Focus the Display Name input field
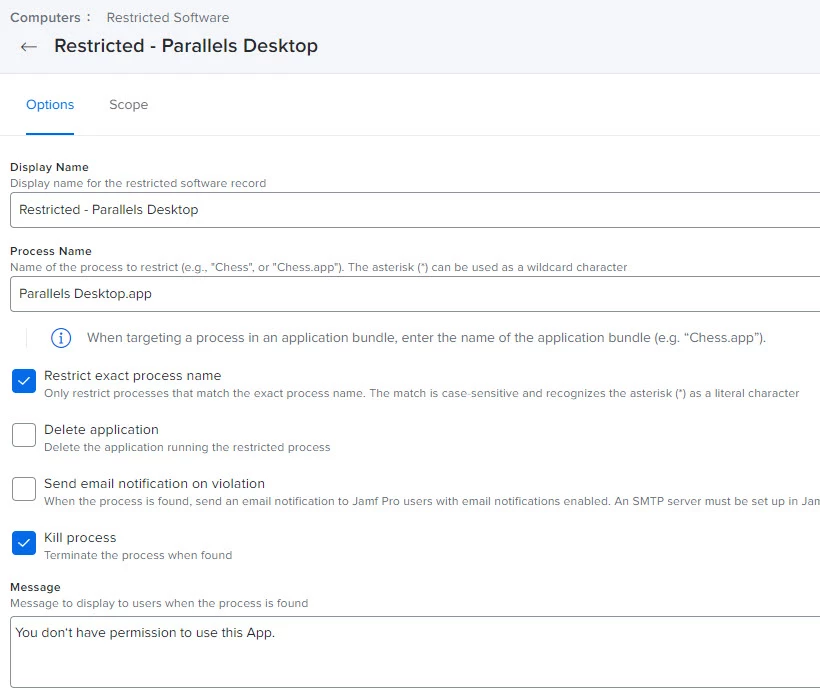820x697 pixels. [415, 210]
